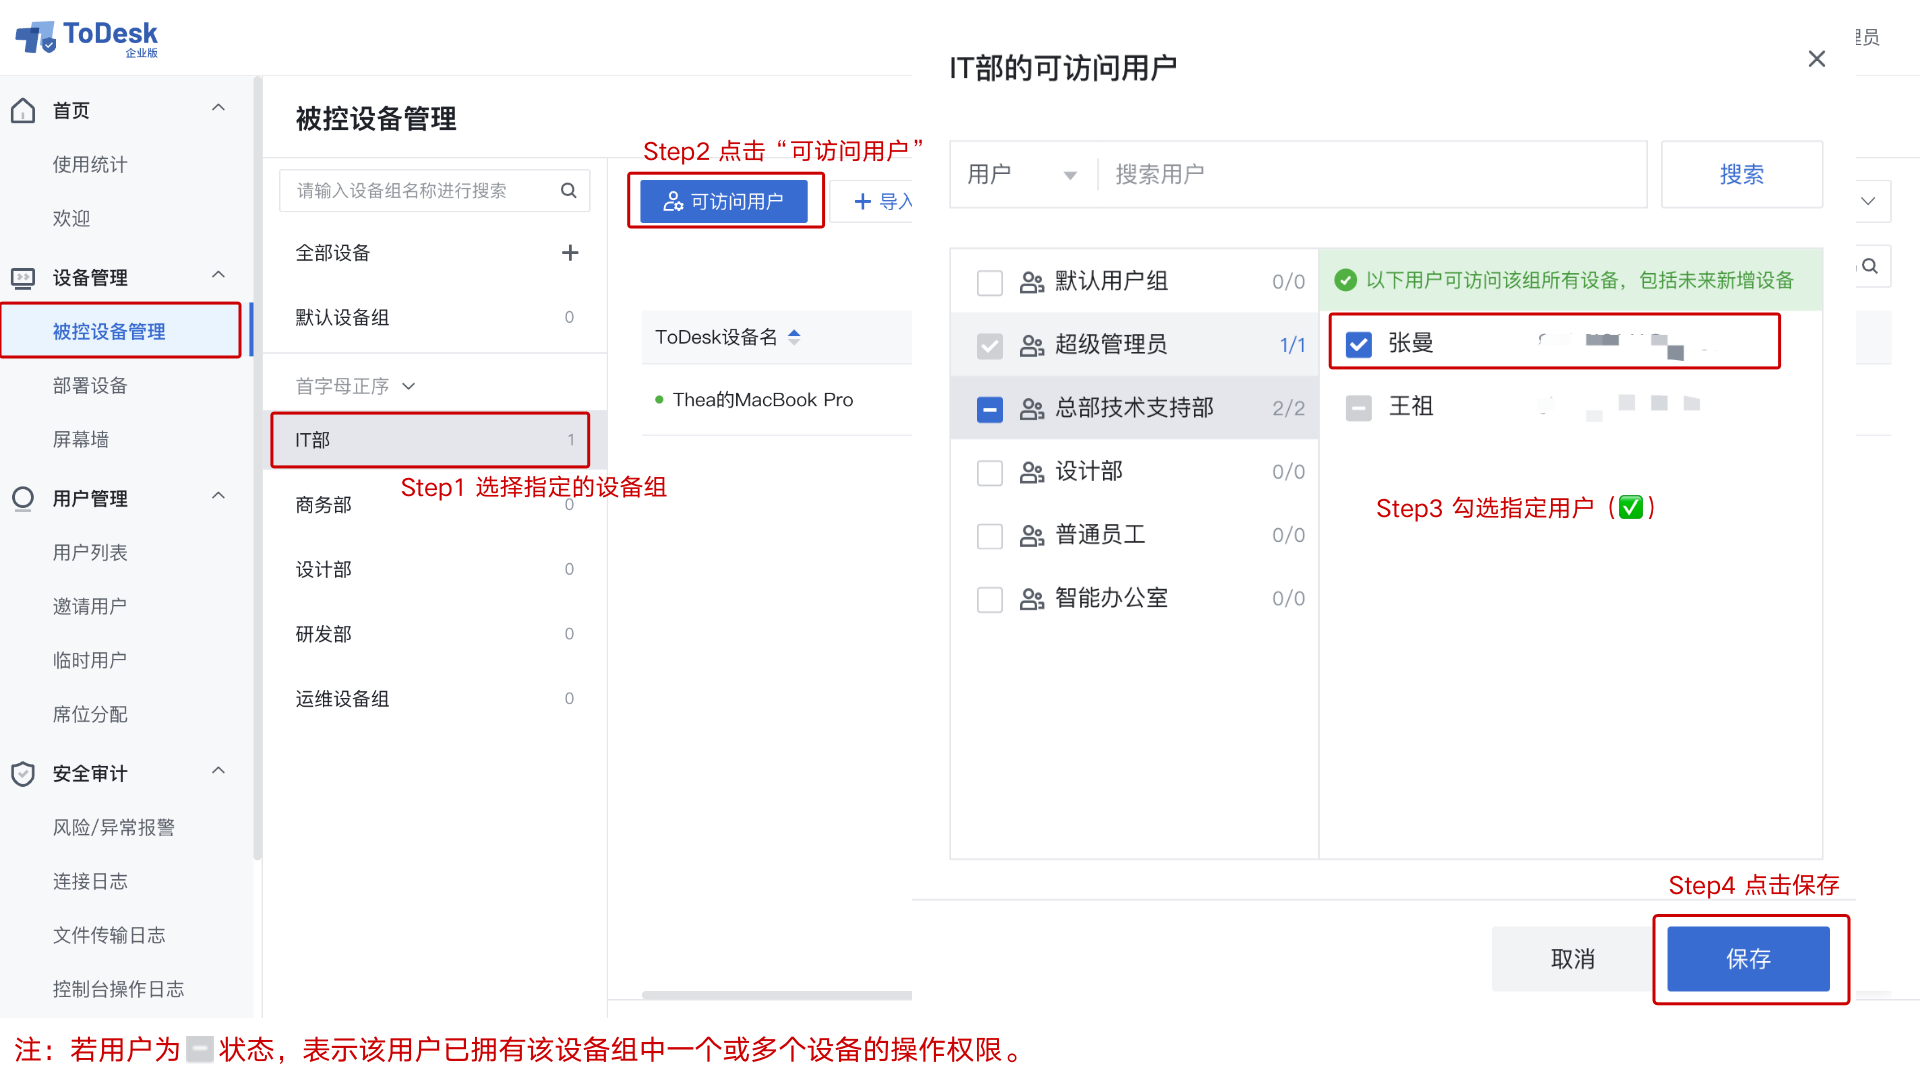This screenshot has height=1080, width=1920.
Task: Click the 导入 button
Action: pyautogui.click(x=872, y=201)
